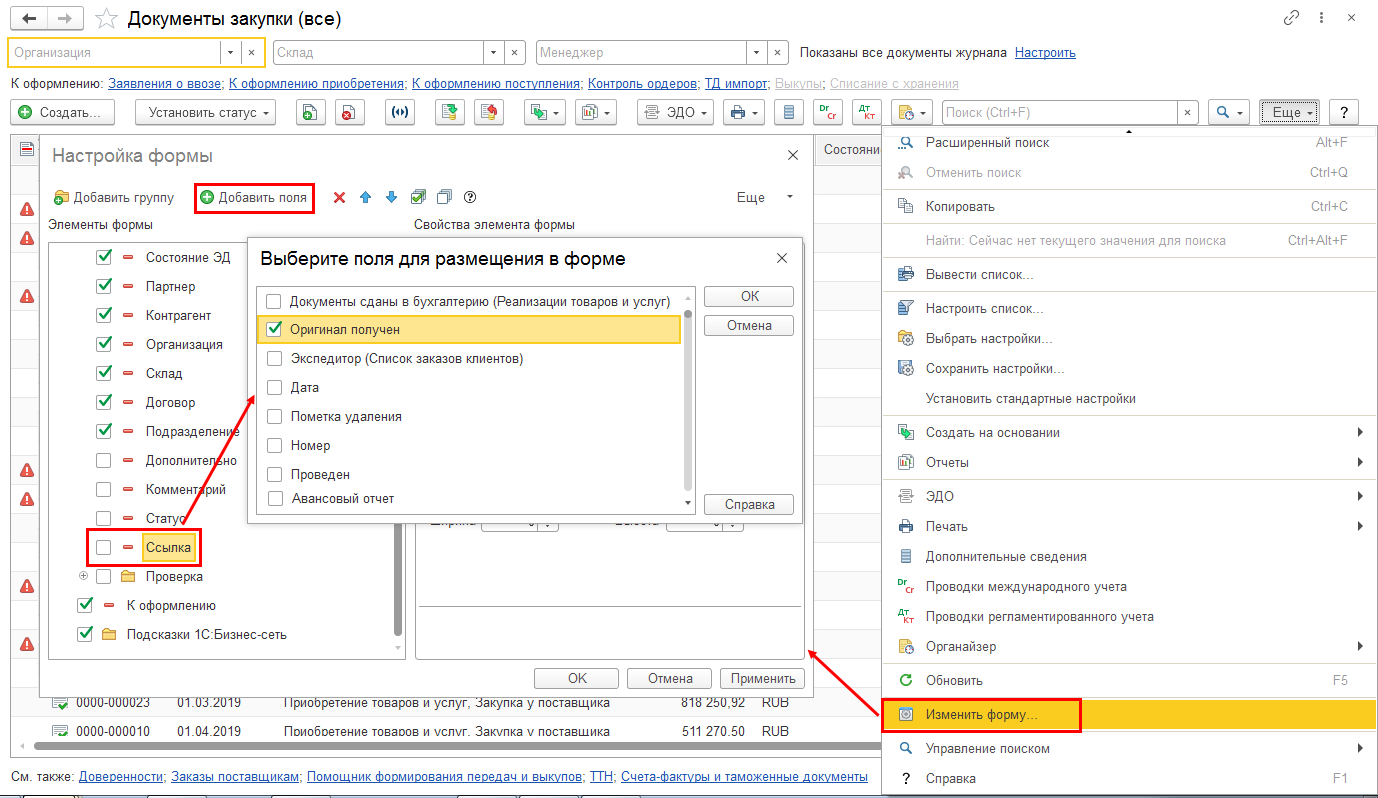The image size is (1378, 798).
Task: Delete the selected form element with the red X
Action: coord(339,197)
